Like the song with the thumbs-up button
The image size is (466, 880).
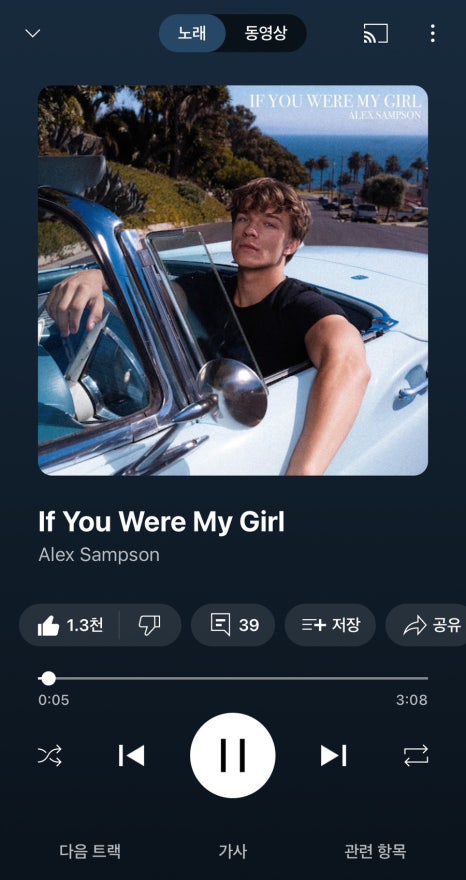(x=70, y=625)
